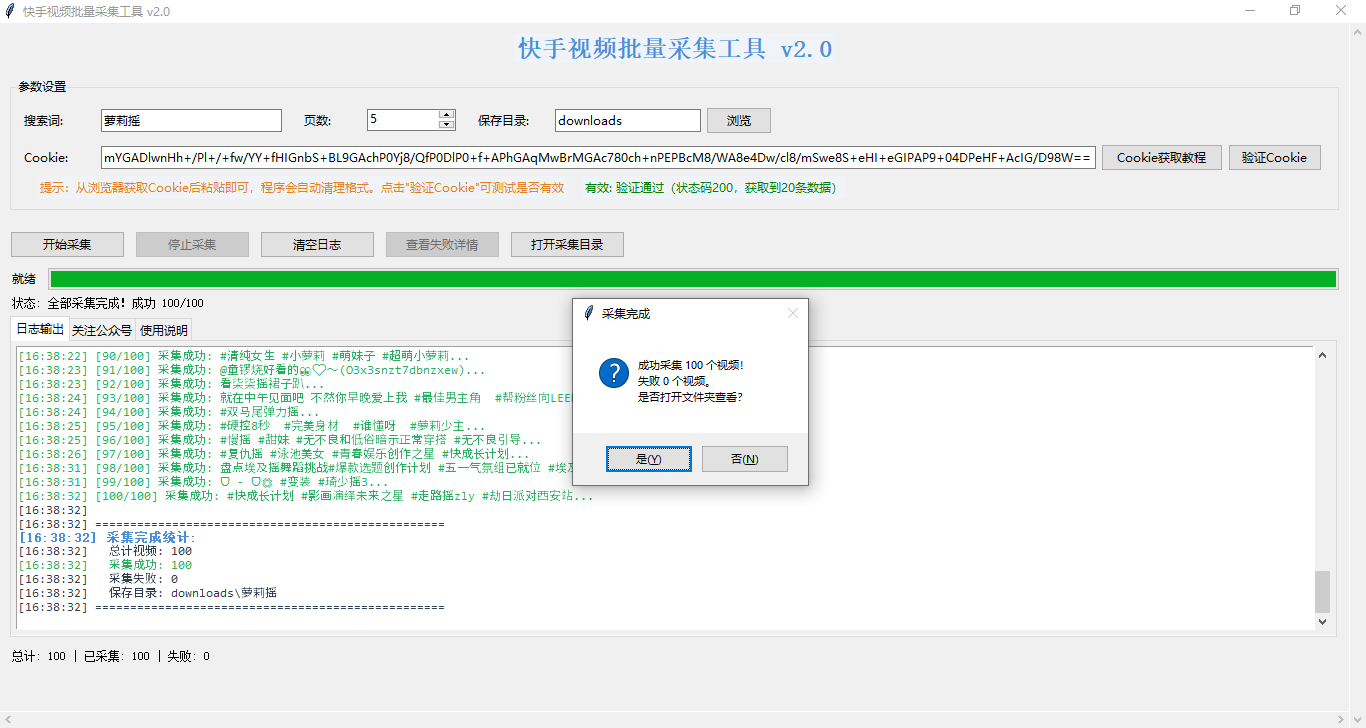This screenshot has width=1366, height=728.
Task: Click the feather icon in the dialog title
Action: pyautogui.click(x=589, y=313)
